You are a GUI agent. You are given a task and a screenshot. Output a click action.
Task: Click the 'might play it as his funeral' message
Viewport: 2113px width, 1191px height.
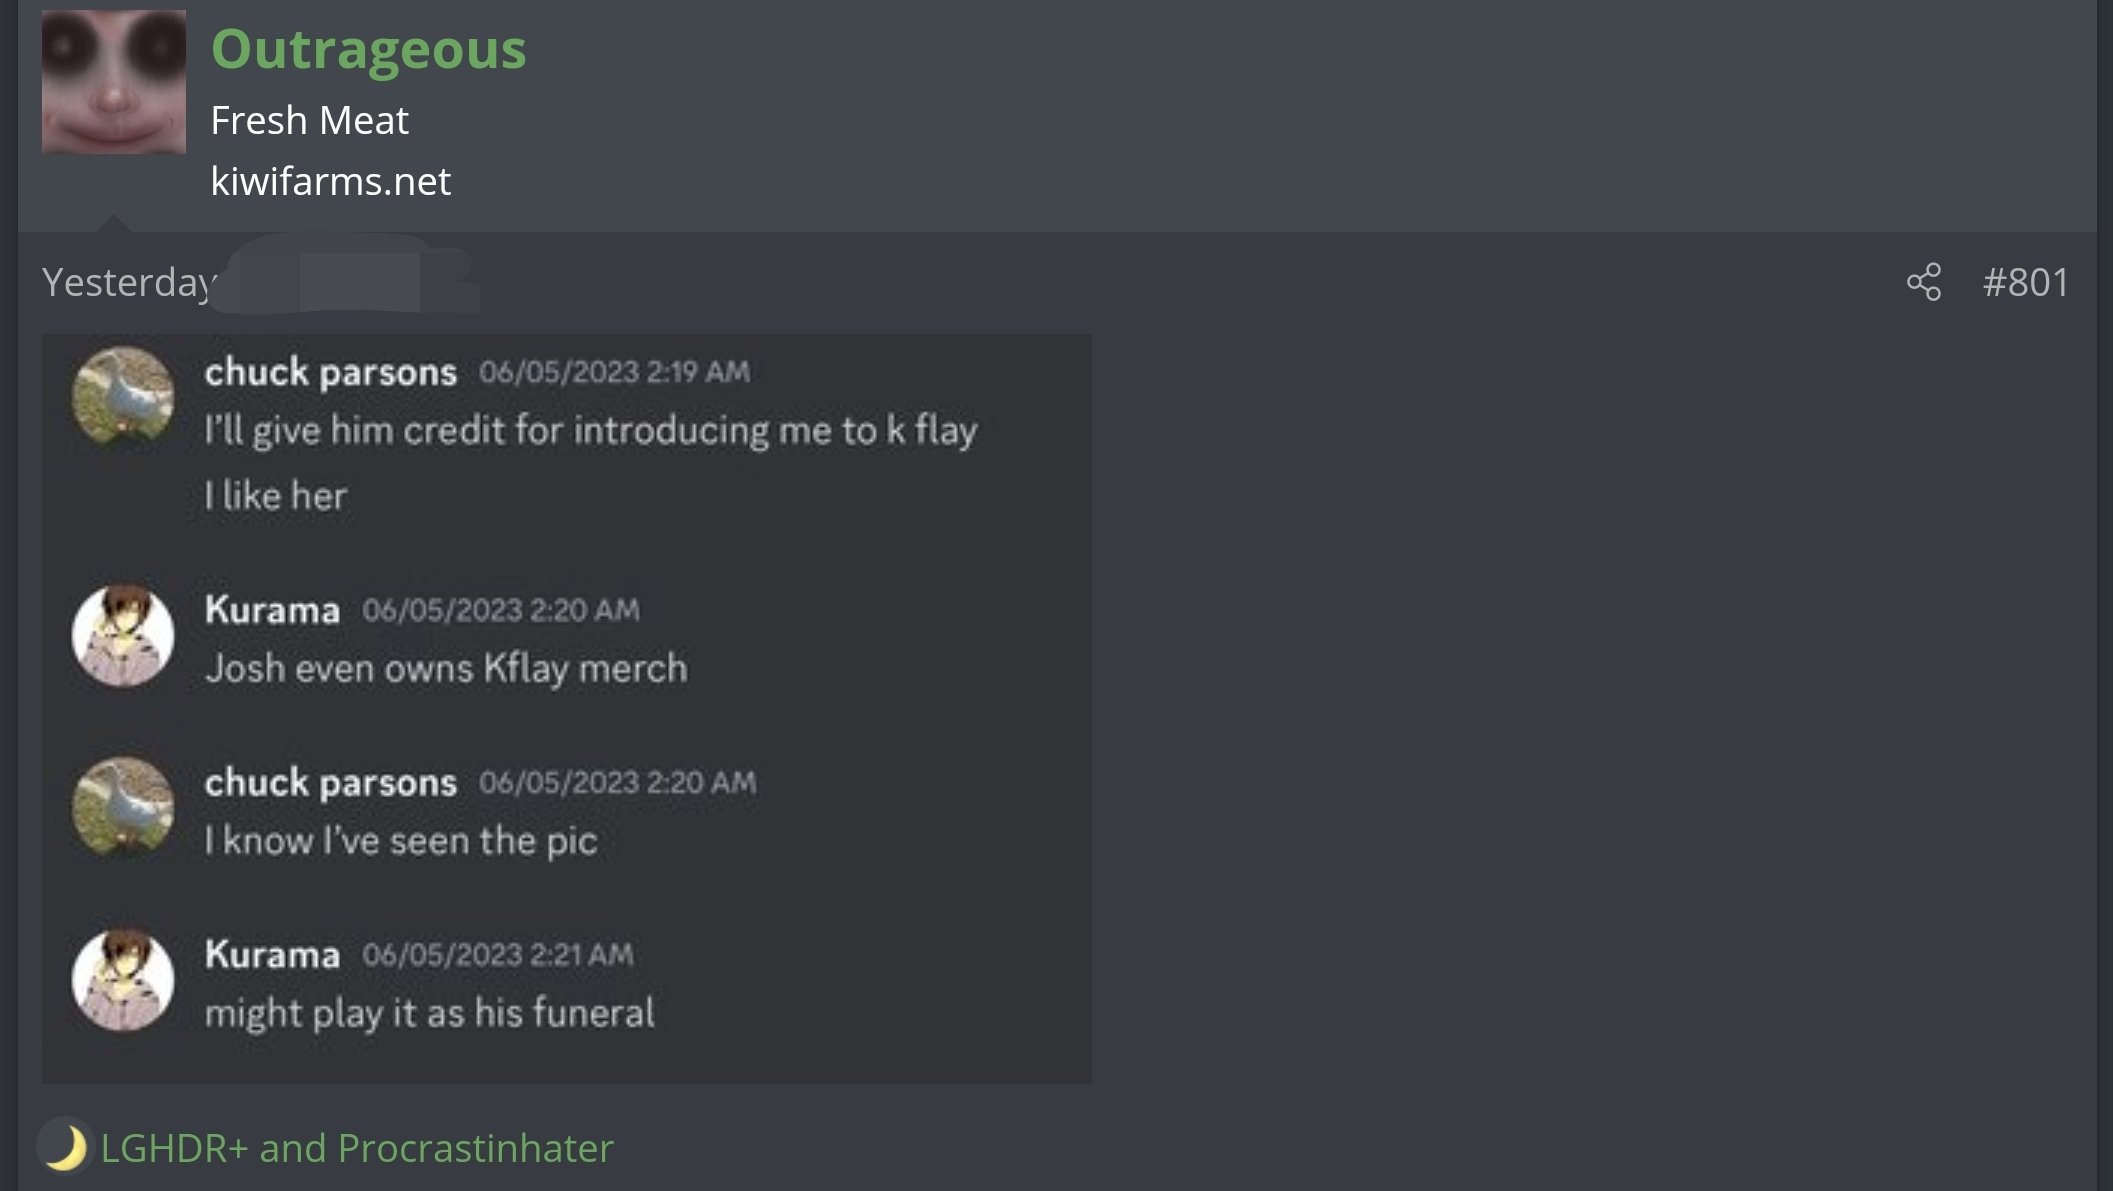point(430,1013)
